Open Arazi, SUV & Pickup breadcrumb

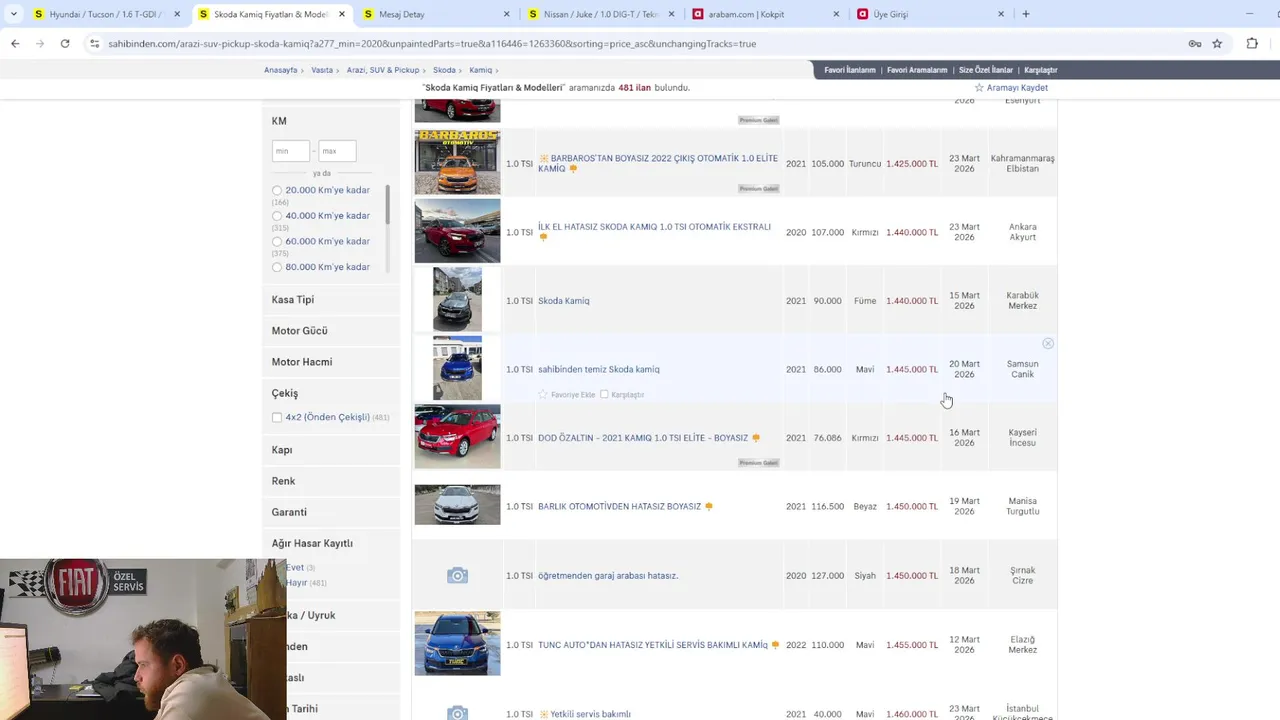click(x=383, y=70)
